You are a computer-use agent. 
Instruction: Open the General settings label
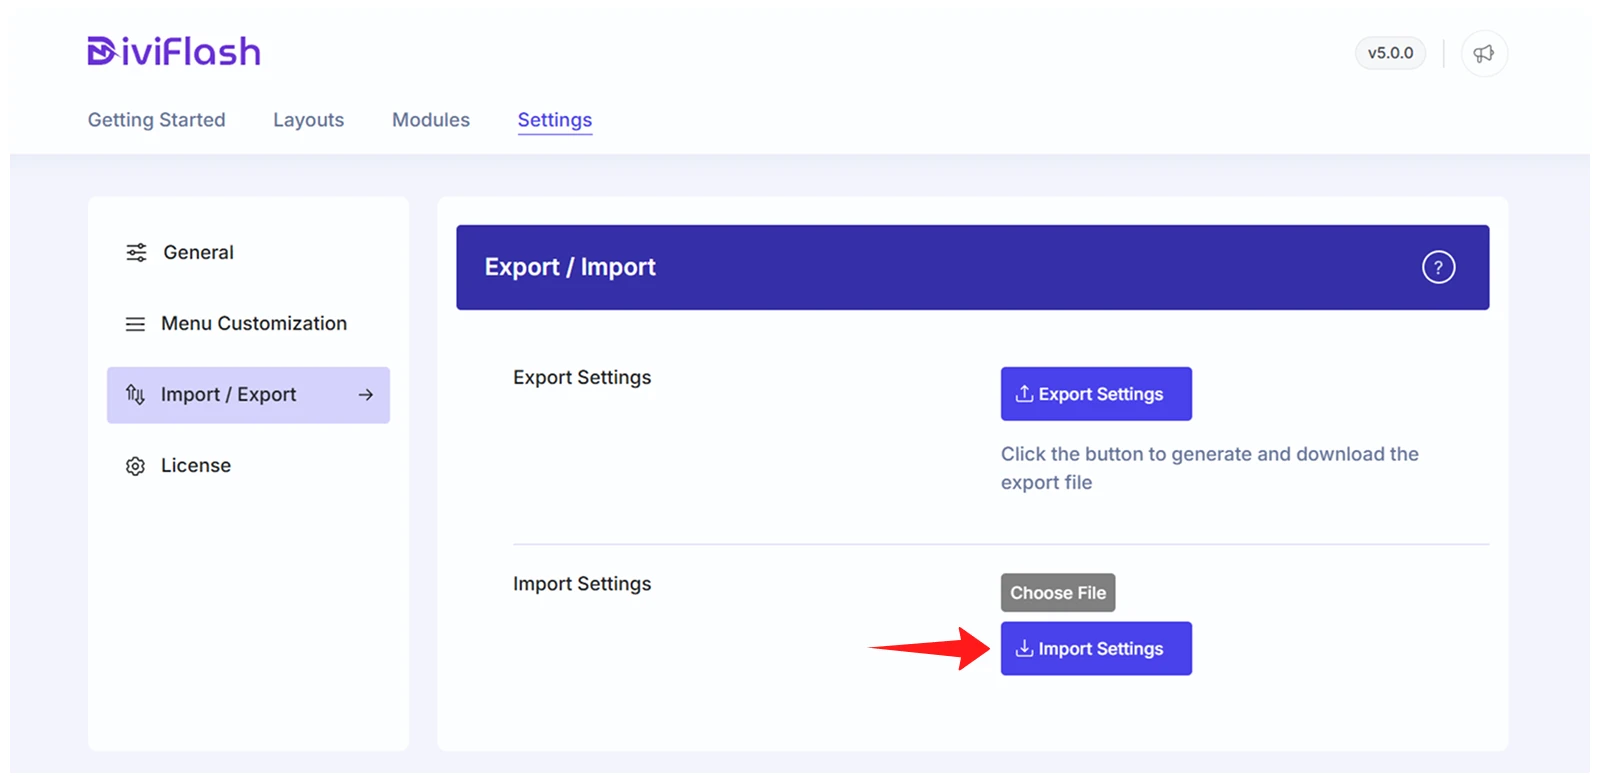pyautogui.click(x=198, y=252)
